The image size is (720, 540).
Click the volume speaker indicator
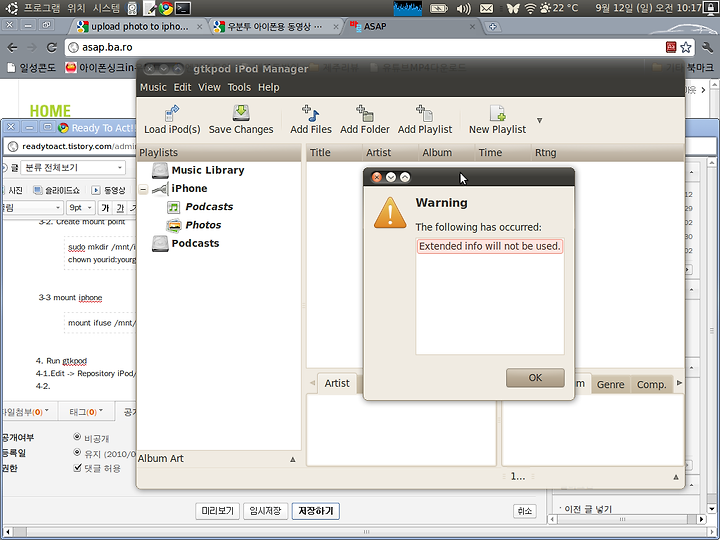(464, 8)
